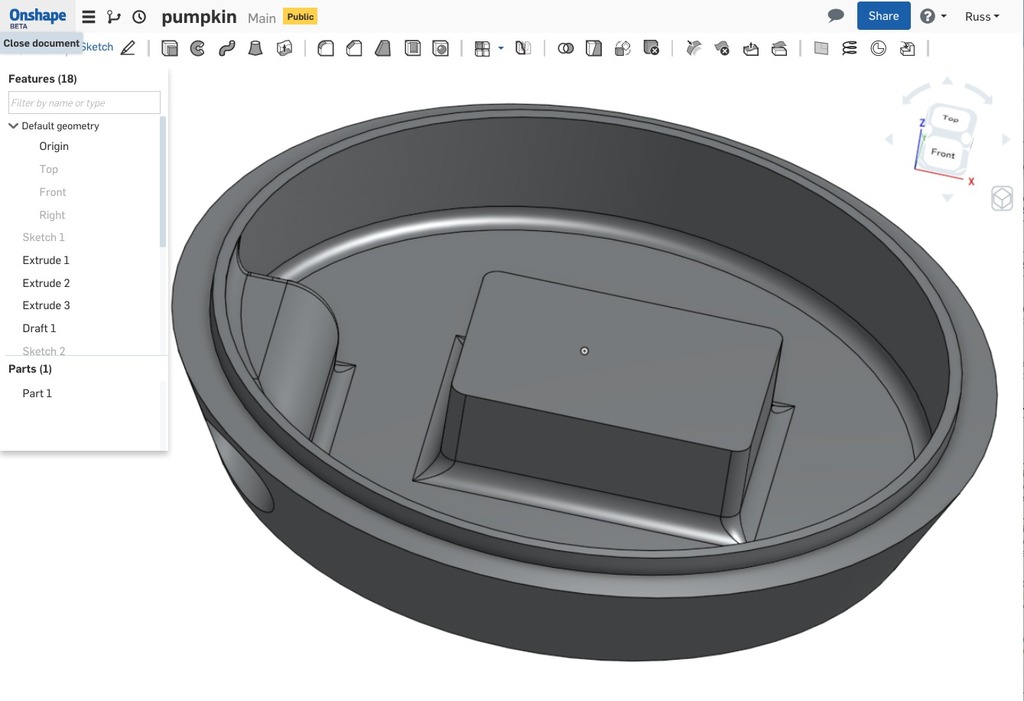Select the Draft tool in toolbar
The height and width of the screenshot is (701, 1024).
coord(383,48)
